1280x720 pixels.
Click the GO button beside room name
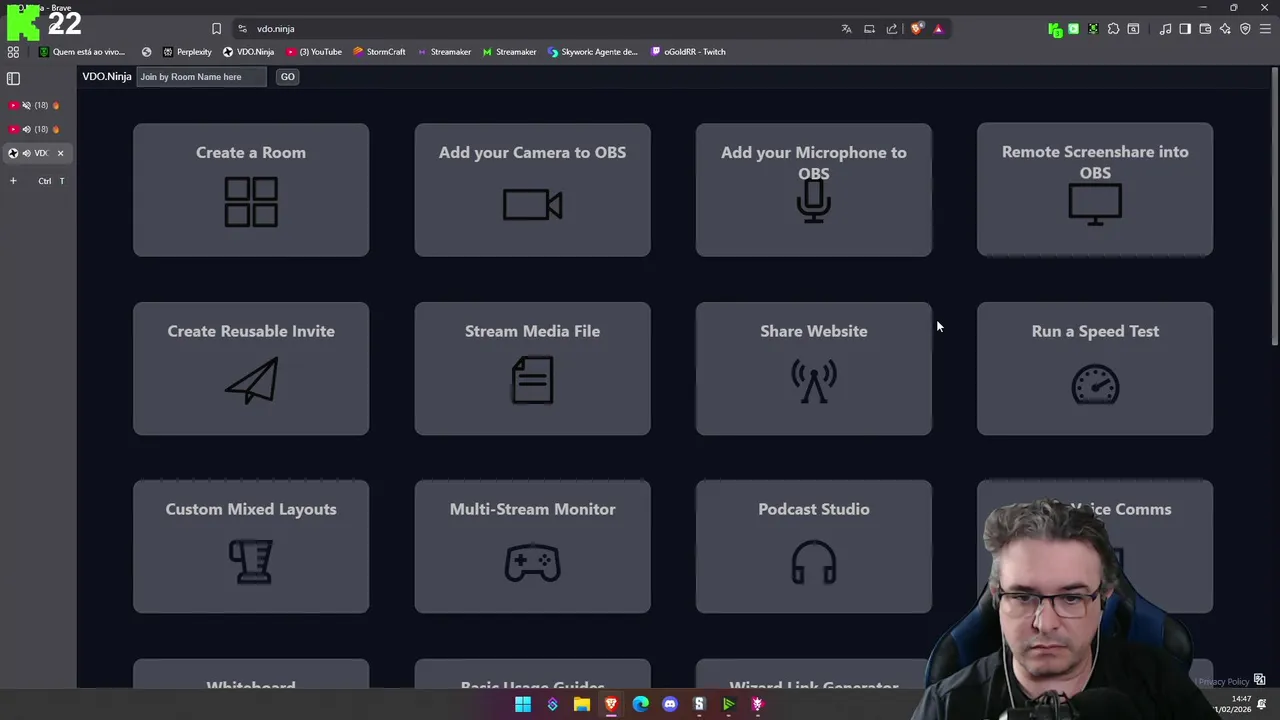(287, 77)
